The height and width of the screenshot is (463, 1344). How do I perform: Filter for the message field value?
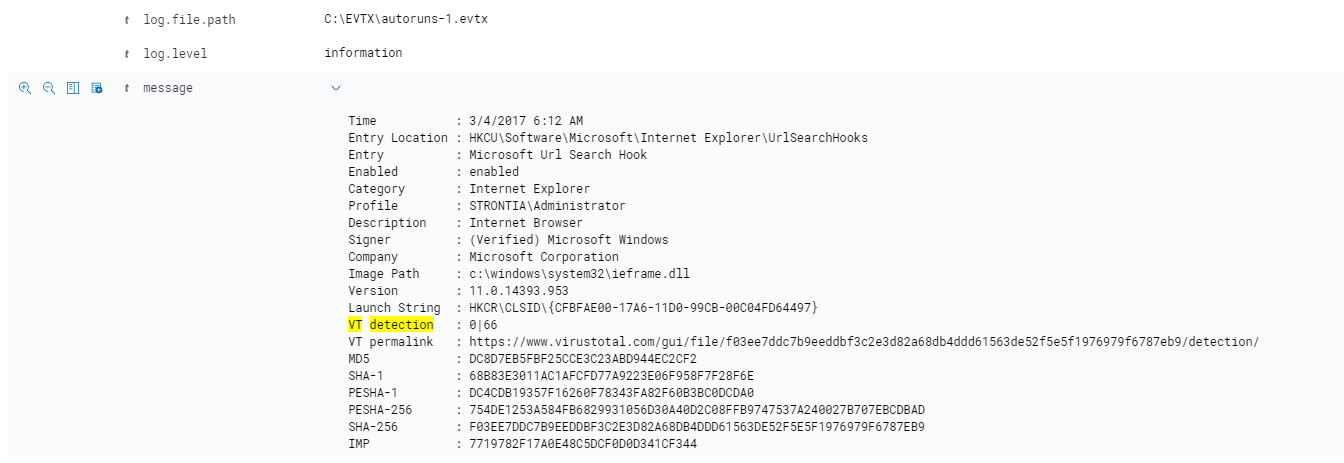tap(25, 88)
